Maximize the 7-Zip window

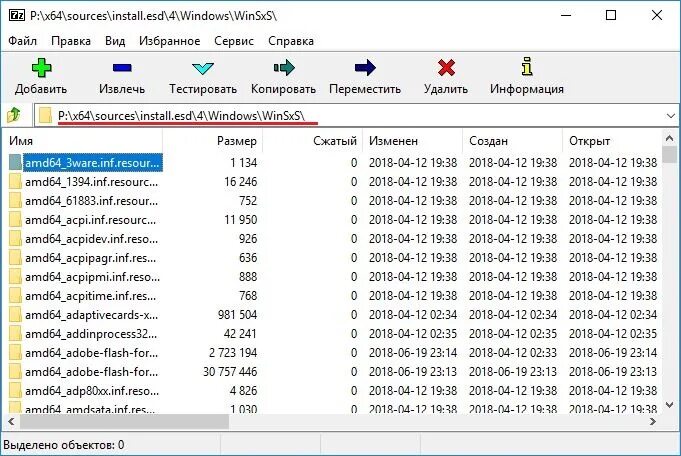click(x=611, y=16)
